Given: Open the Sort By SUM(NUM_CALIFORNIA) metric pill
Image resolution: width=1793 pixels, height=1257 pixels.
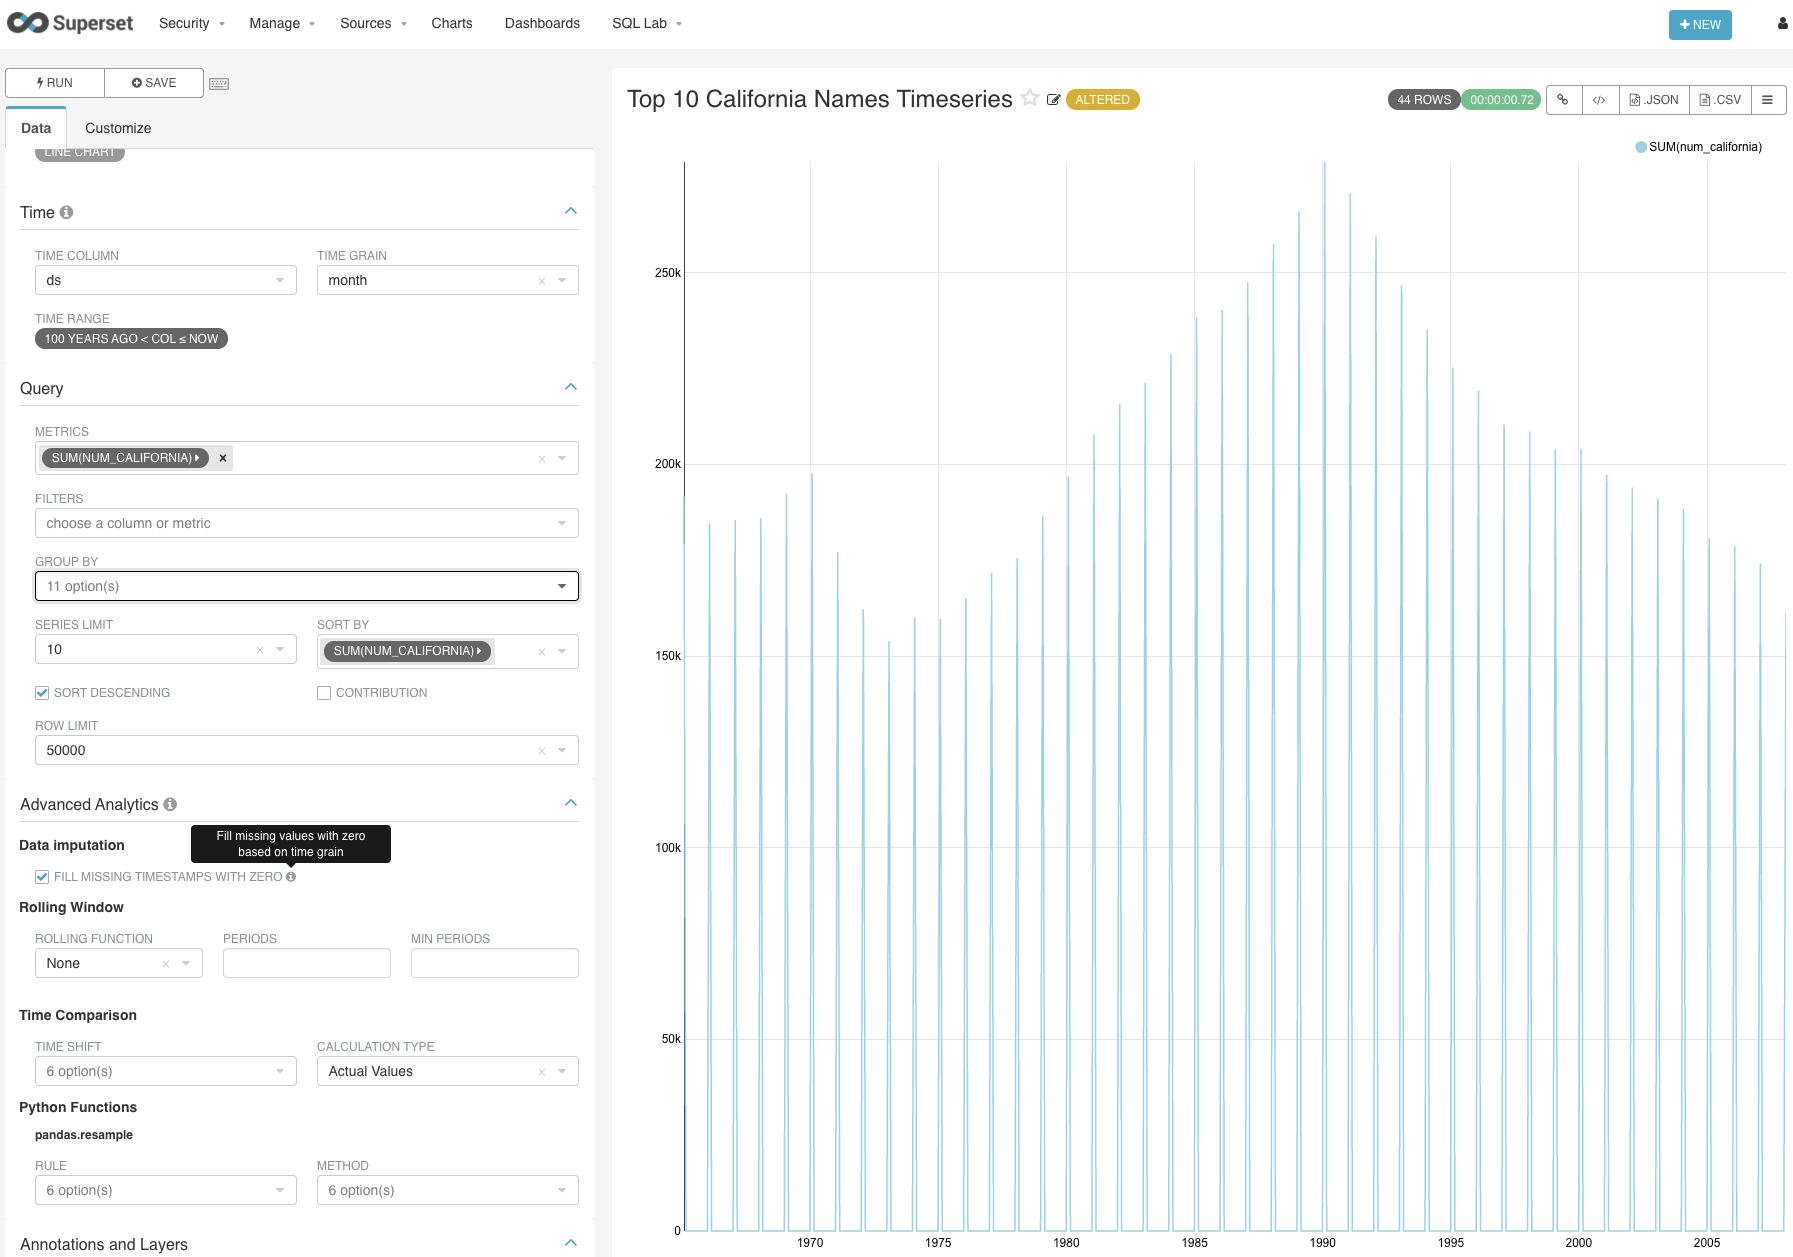Looking at the screenshot, I should pyautogui.click(x=407, y=651).
